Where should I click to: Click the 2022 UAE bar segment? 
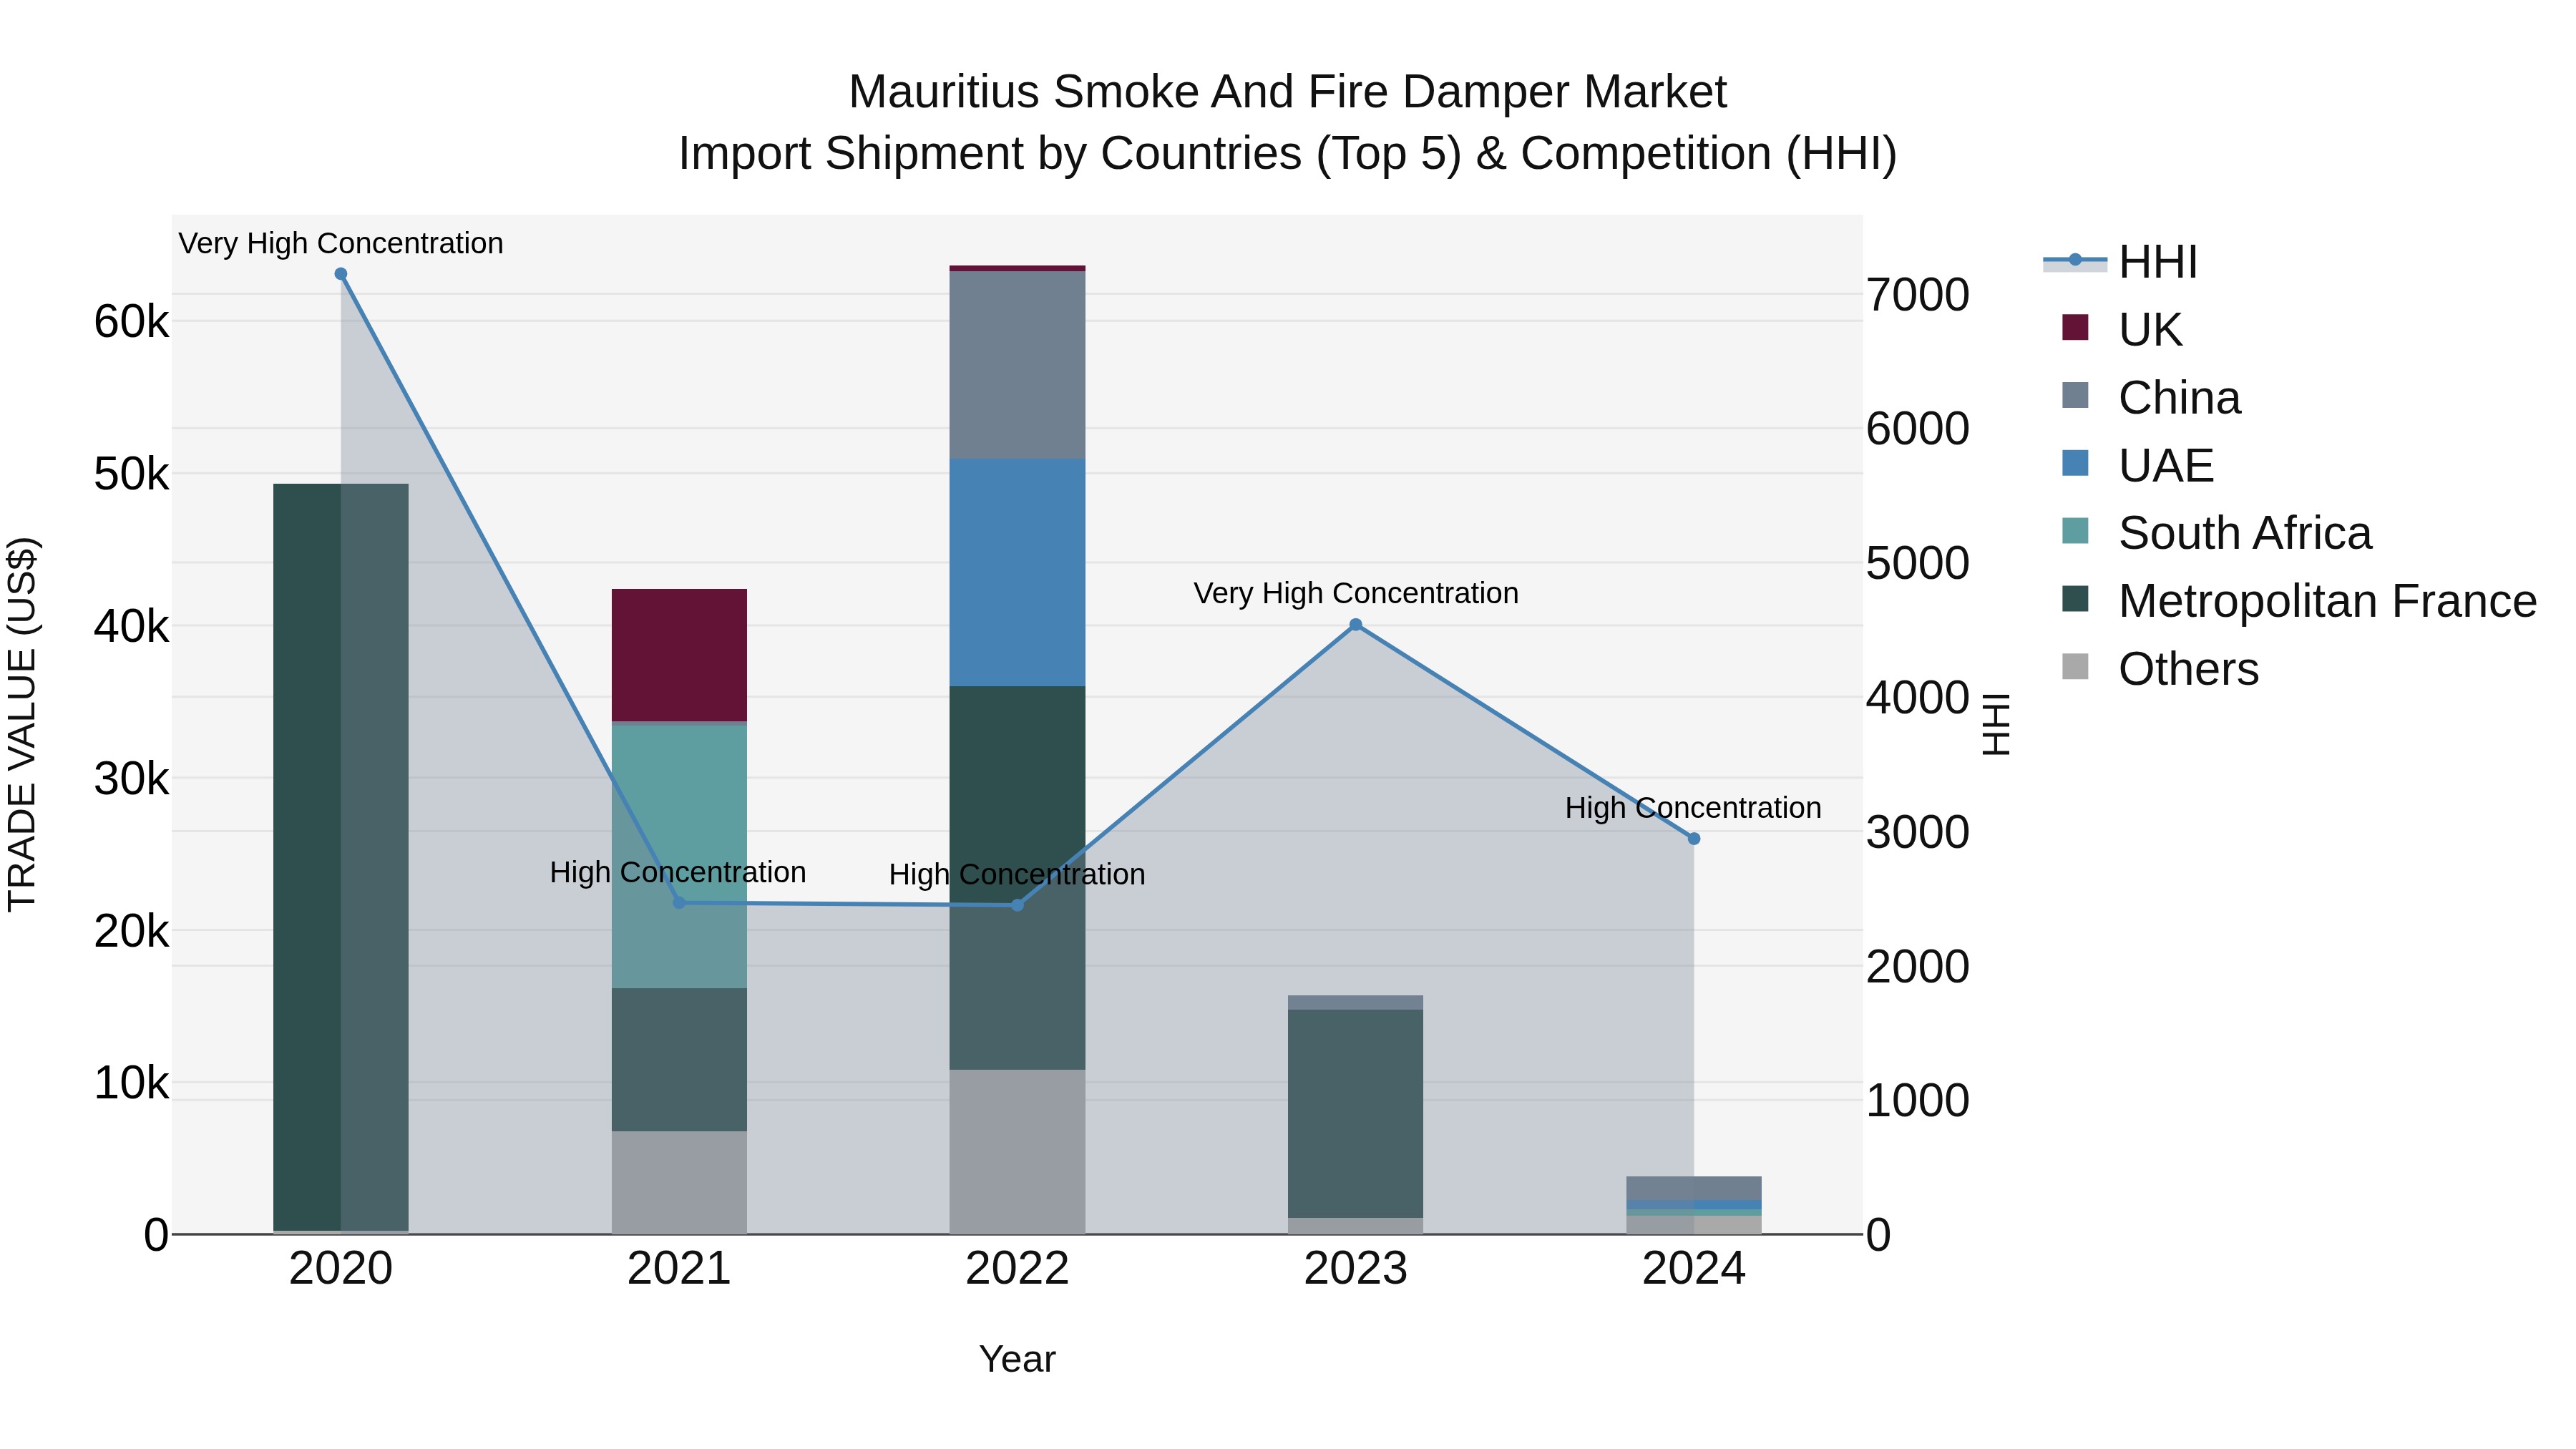point(1017,572)
